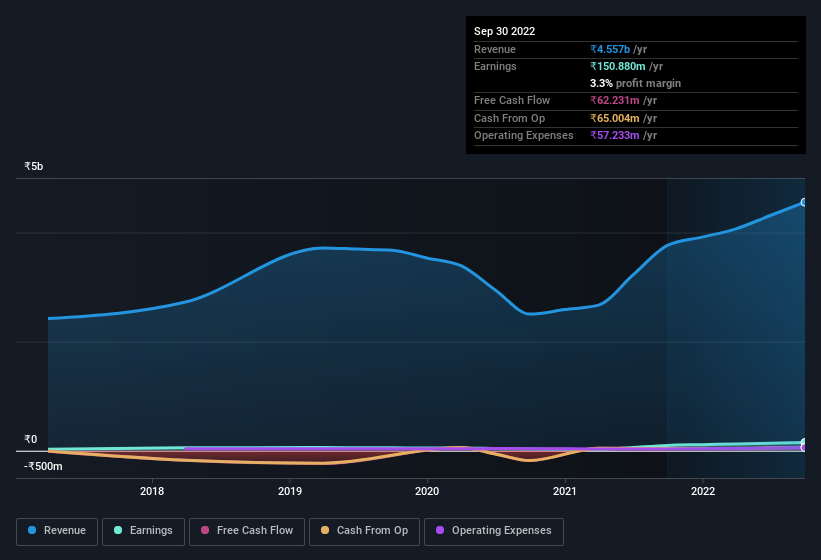Screen dimensions: 821x560
Task: Click the ₹62.231m free cash flow value
Action: pos(615,100)
